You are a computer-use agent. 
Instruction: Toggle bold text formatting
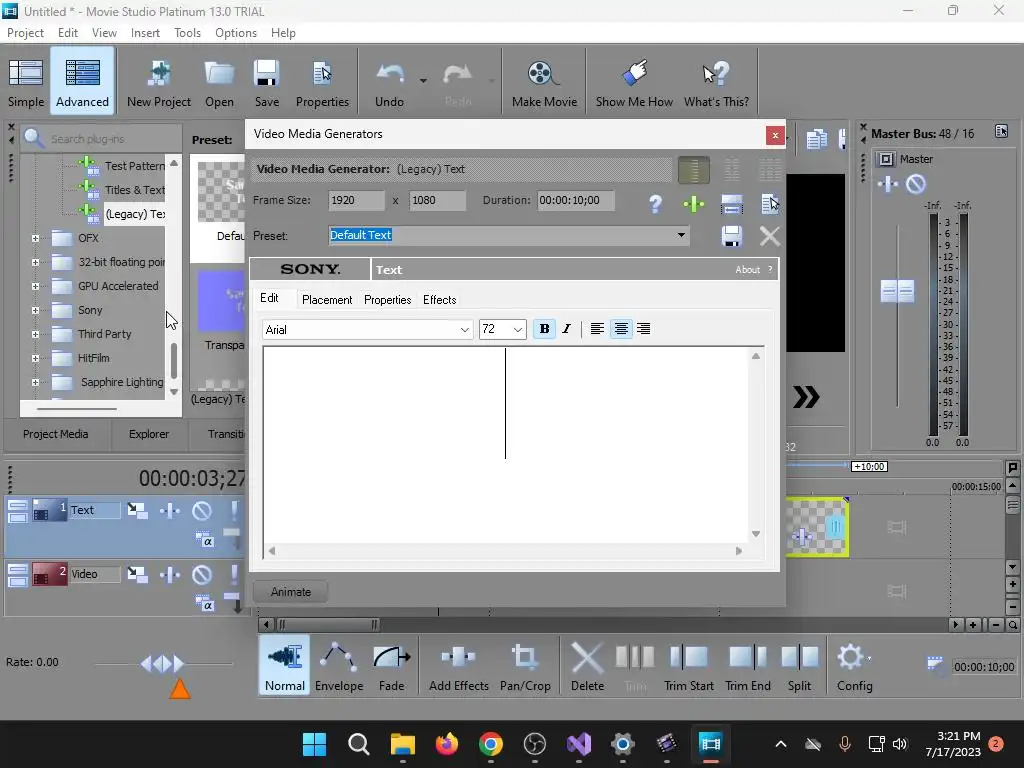[544, 329]
